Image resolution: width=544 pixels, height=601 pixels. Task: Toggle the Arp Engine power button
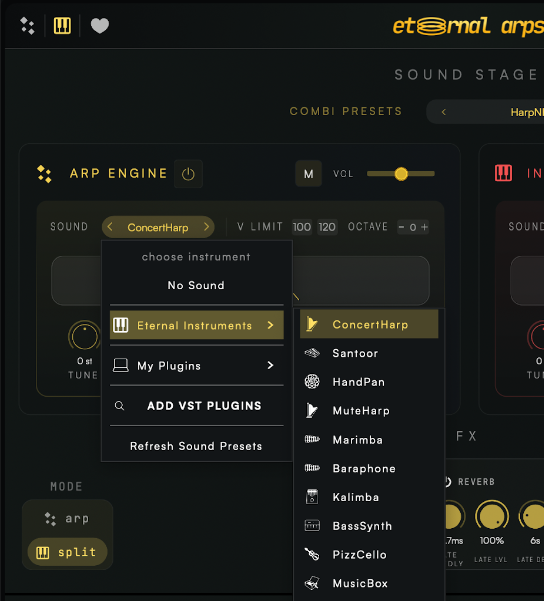pyautogui.click(x=188, y=174)
